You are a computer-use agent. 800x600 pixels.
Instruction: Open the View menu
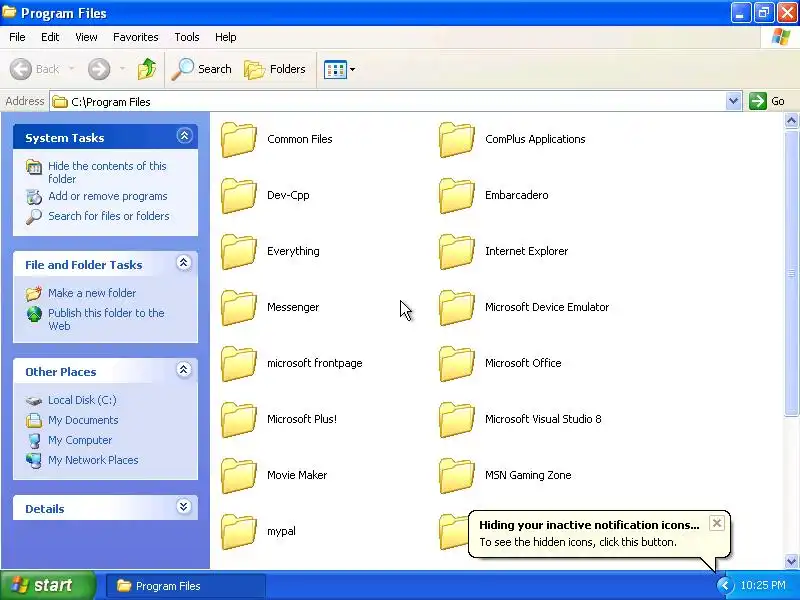click(86, 37)
